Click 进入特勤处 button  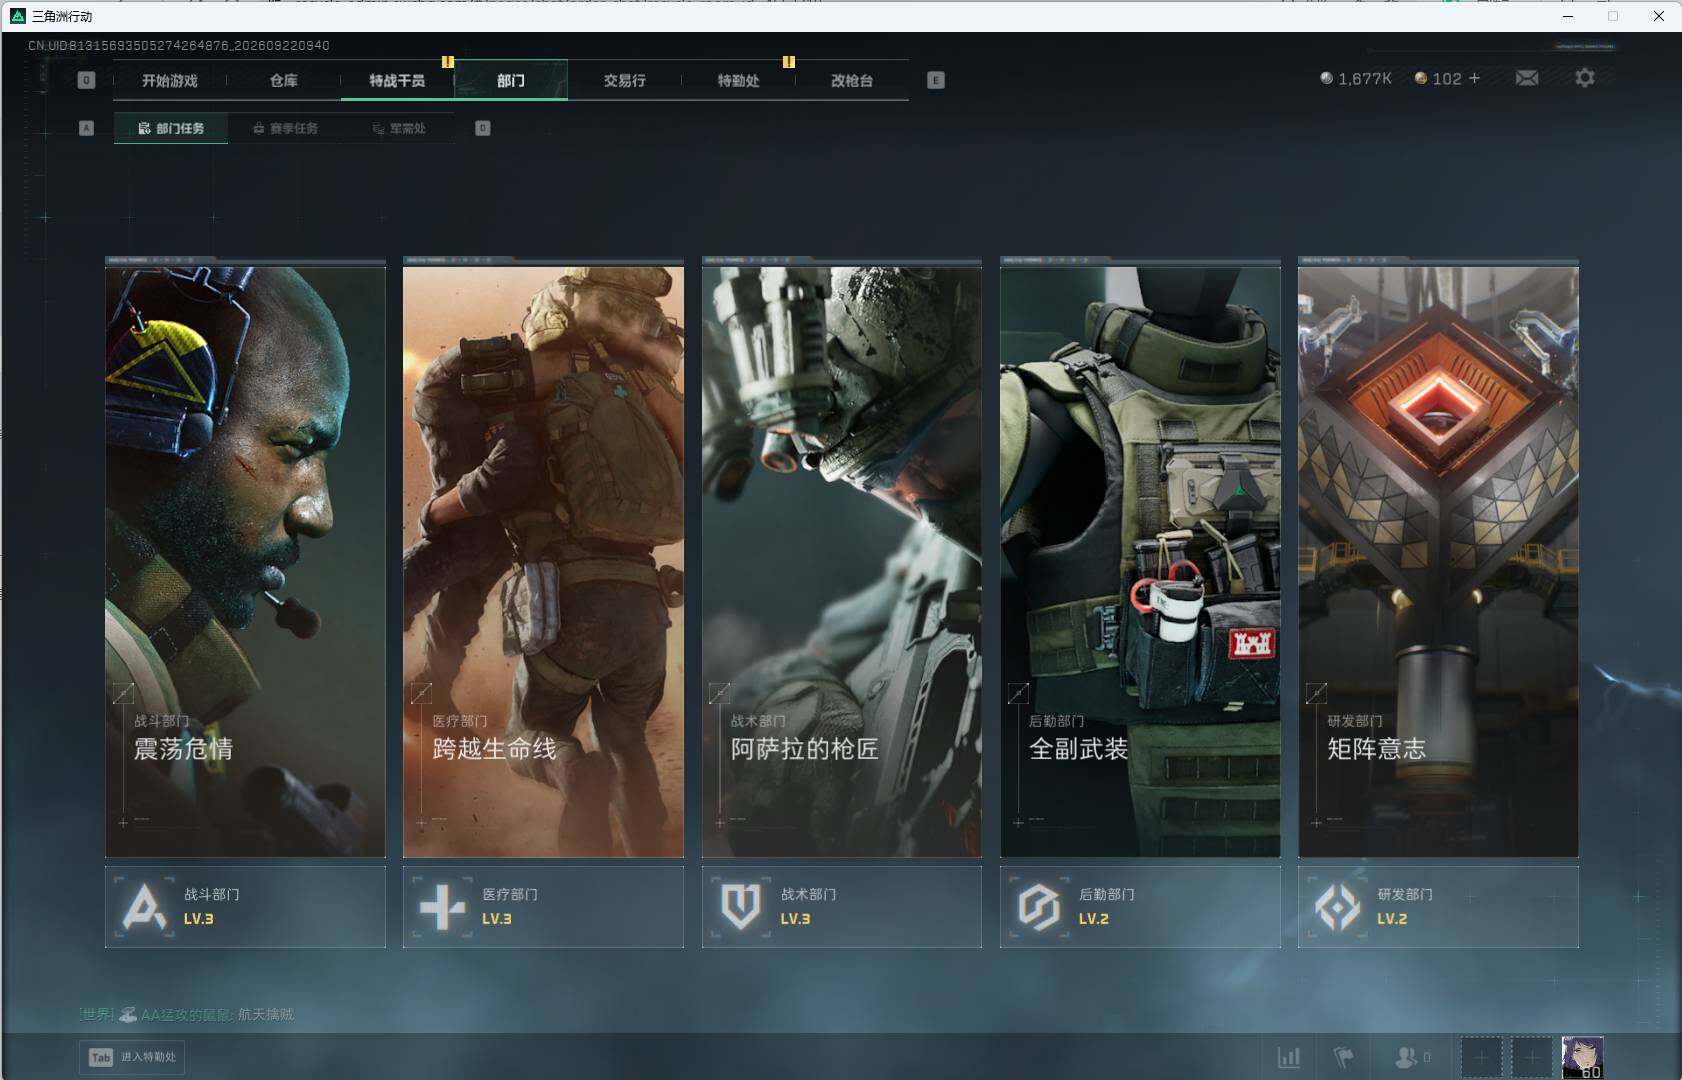coord(132,1057)
